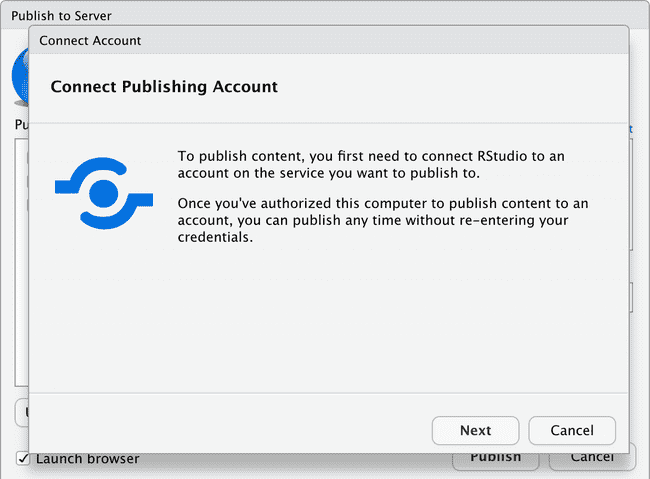
Task: Click the Connect Publishing Account heading
Action: 164,87
